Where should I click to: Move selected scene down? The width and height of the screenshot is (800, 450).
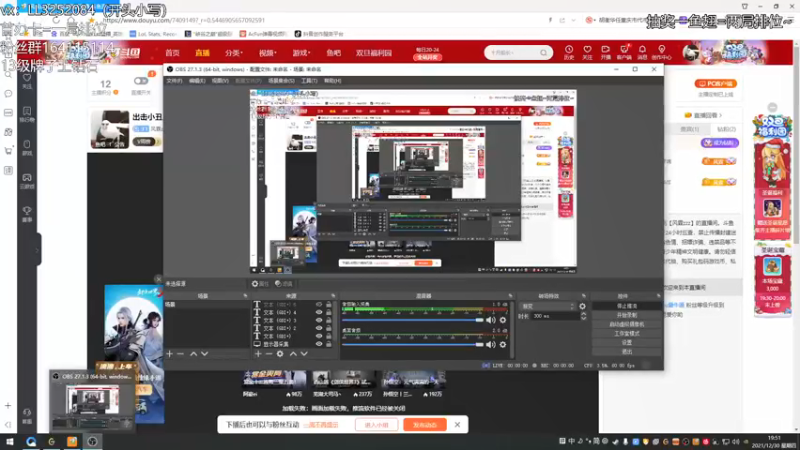pos(205,354)
